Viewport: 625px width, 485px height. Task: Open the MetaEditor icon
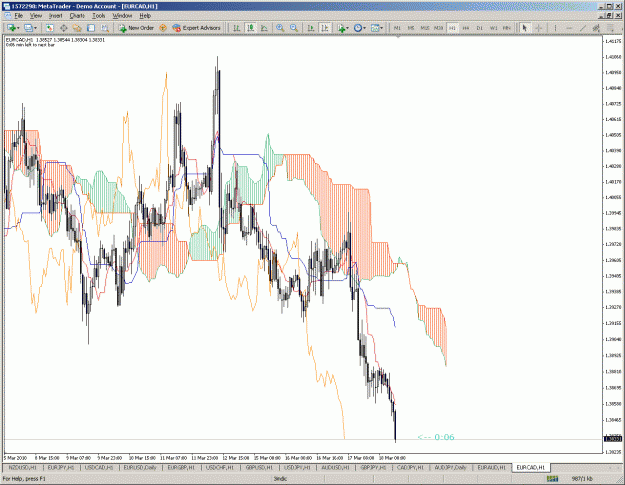(x=163, y=28)
